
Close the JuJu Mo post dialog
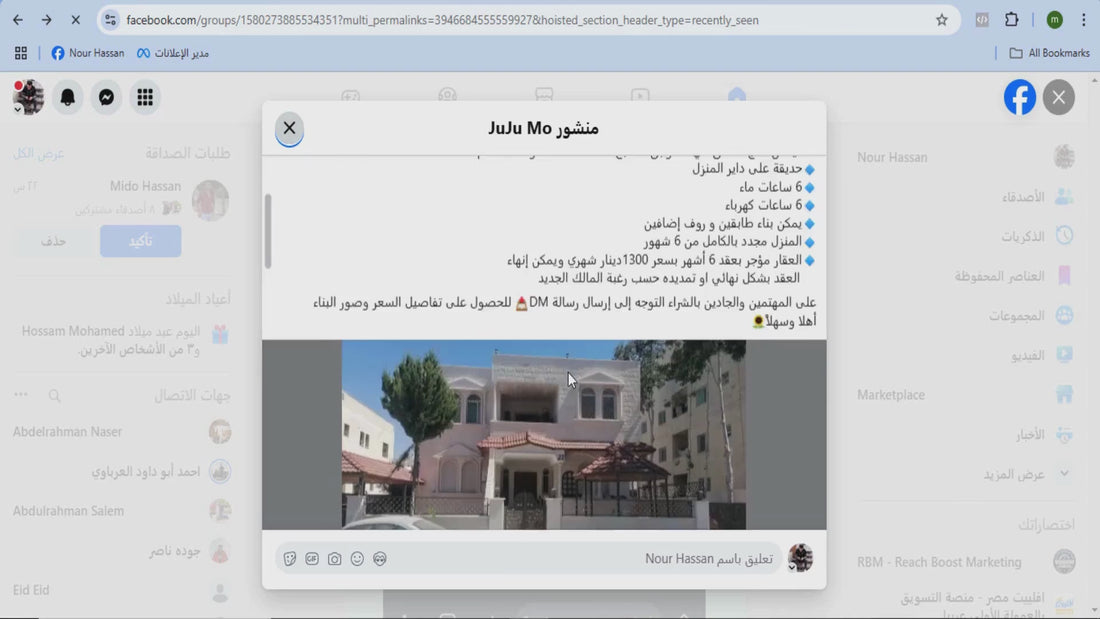(289, 128)
